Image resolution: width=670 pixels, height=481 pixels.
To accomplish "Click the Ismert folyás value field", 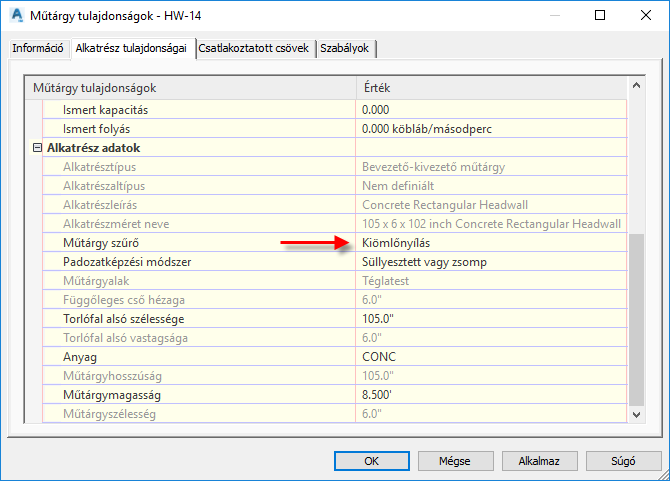I will pyautogui.click(x=490, y=128).
